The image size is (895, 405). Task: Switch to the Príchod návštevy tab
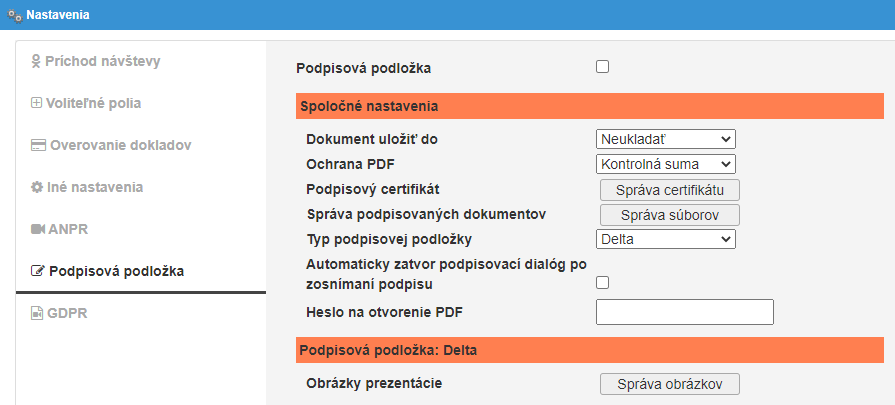click(103, 62)
